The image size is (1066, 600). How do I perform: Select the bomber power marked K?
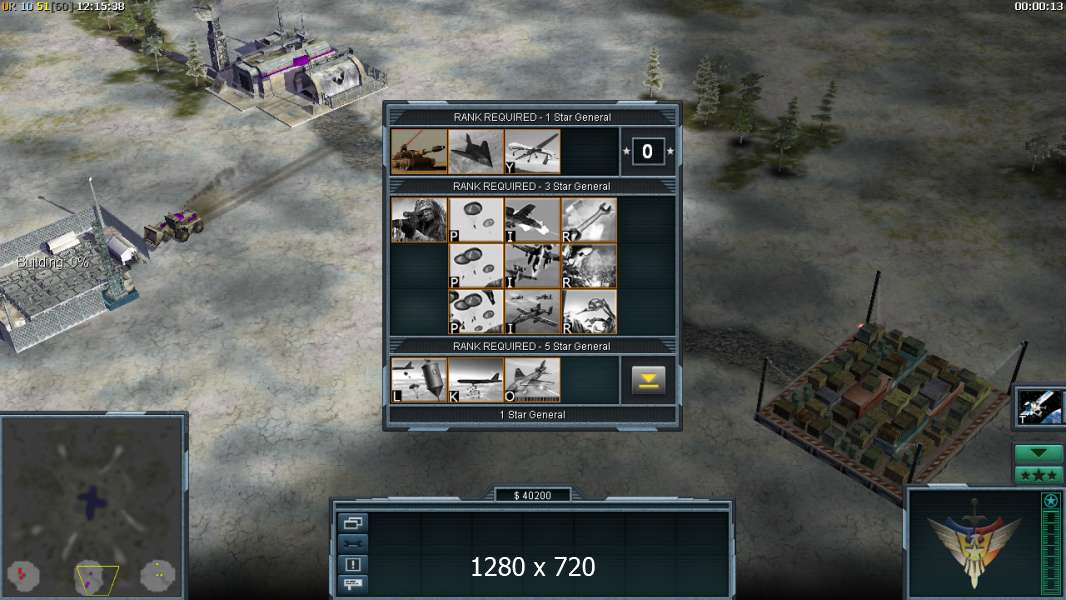pos(476,380)
